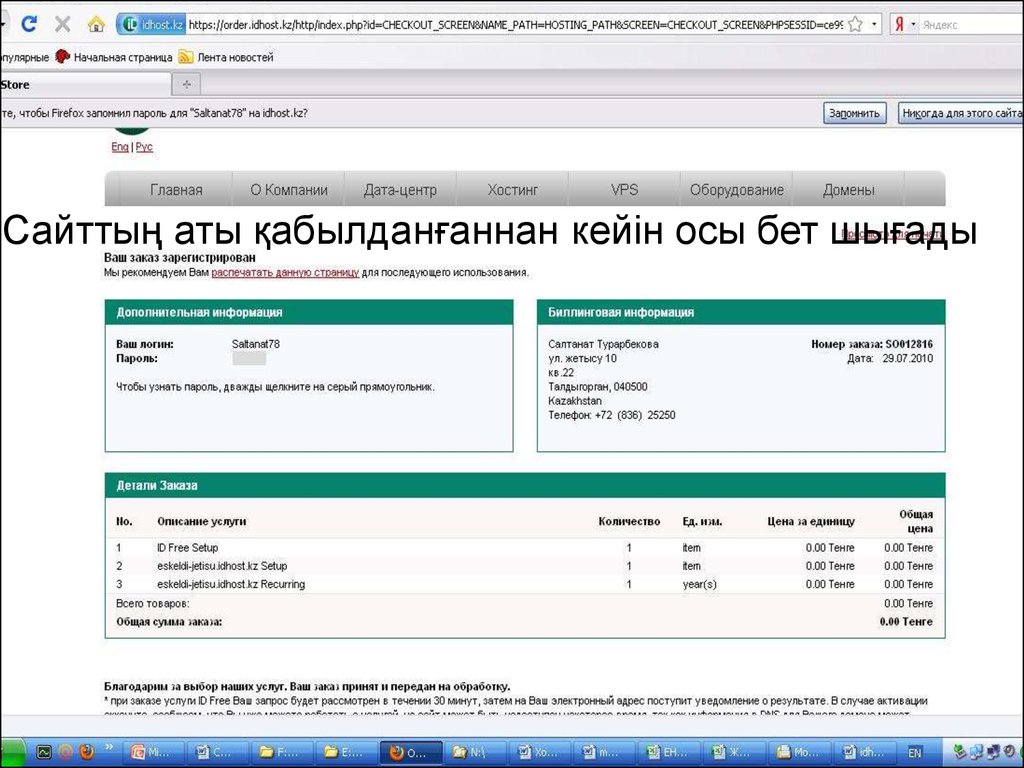The width and height of the screenshot is (1024, 768).
Task: Open the Yandex search engine dropdown
Action: 903,23
